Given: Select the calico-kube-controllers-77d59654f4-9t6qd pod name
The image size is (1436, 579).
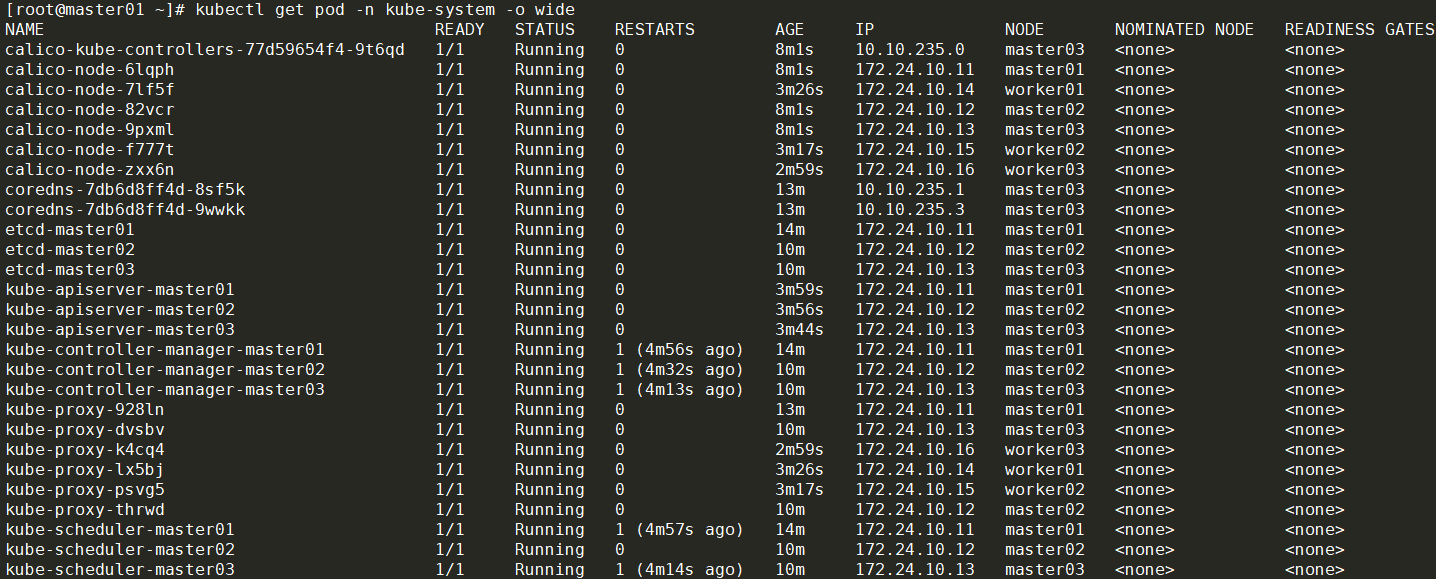Looking at the screenshot, I should coord(205,50).
